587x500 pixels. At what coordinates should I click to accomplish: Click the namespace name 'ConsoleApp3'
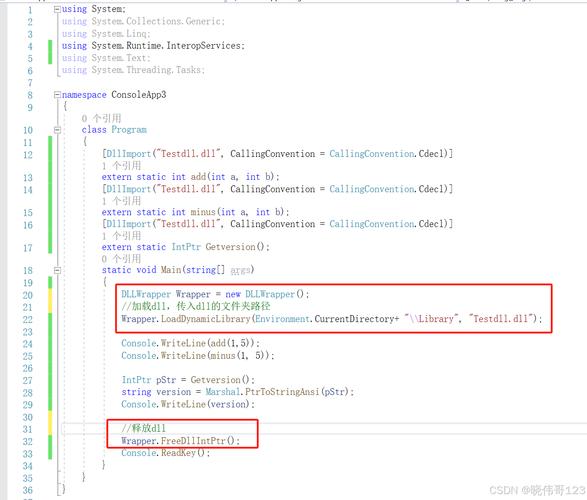tap(139, 95)
